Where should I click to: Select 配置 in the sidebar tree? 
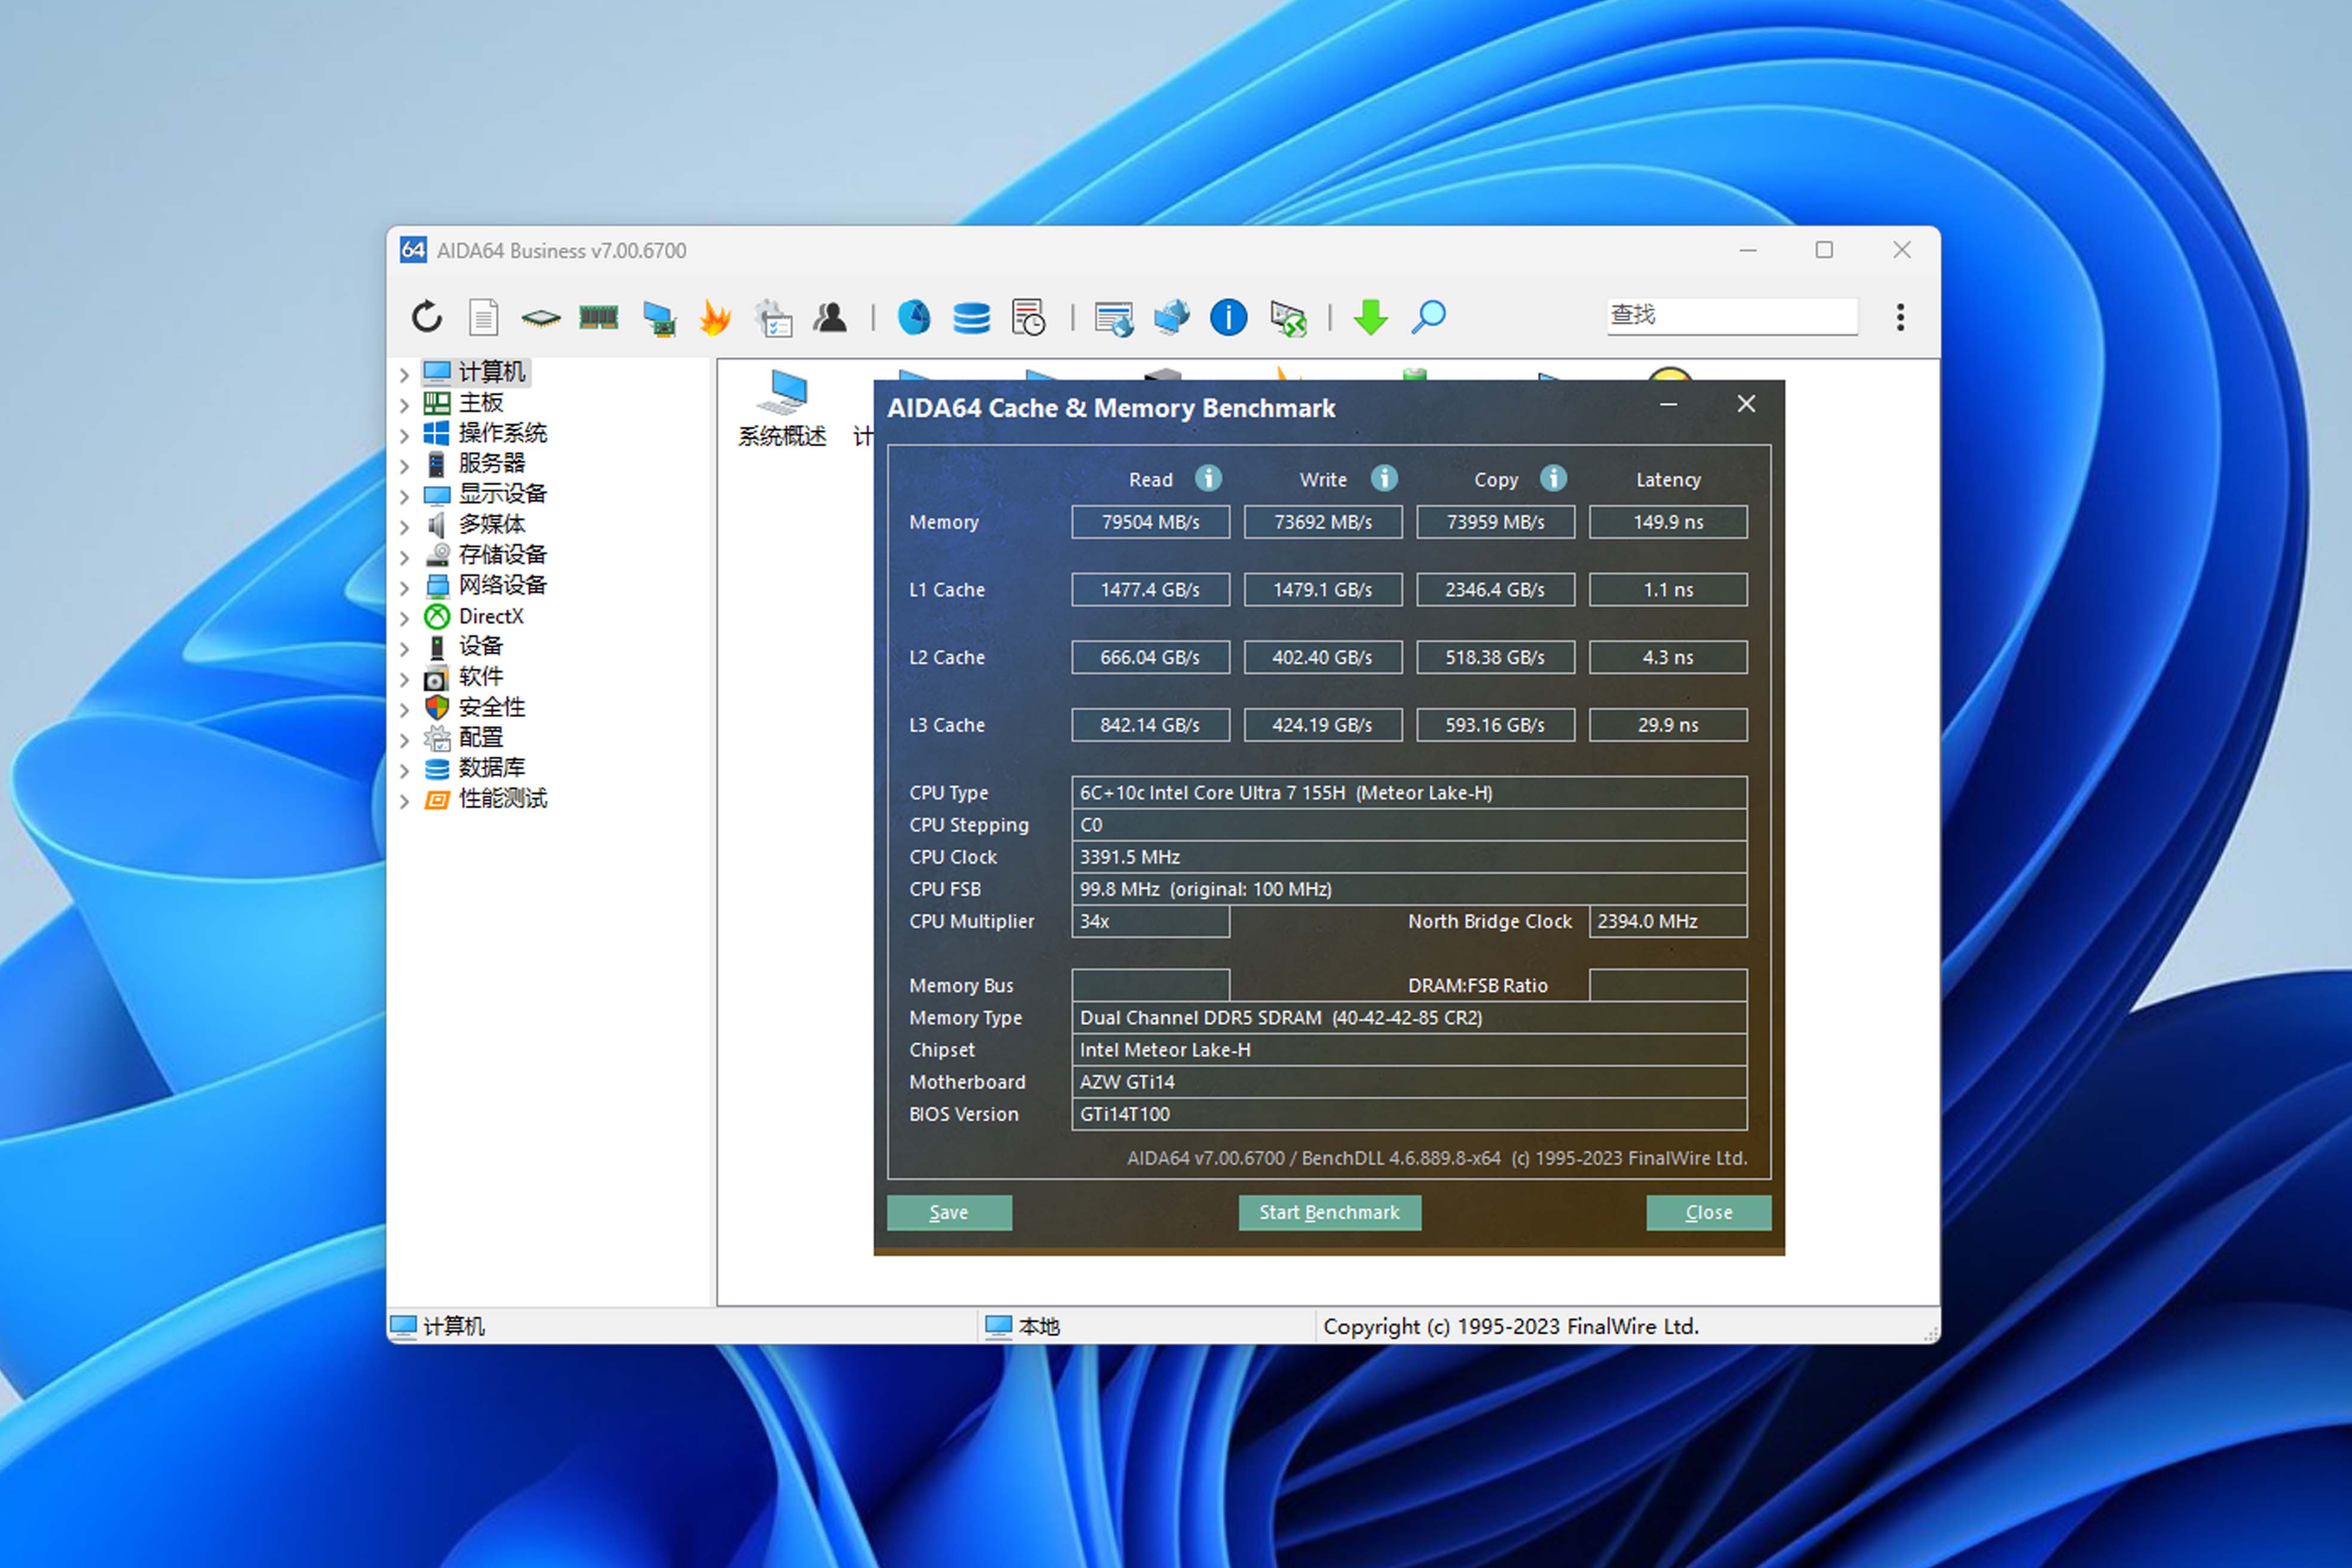480,738
